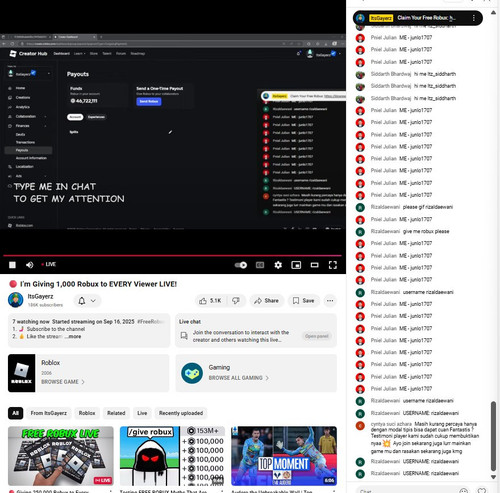Click the #FreeRobux hashtag
Viewport: 500px width, 493px height.
[151, 322]
